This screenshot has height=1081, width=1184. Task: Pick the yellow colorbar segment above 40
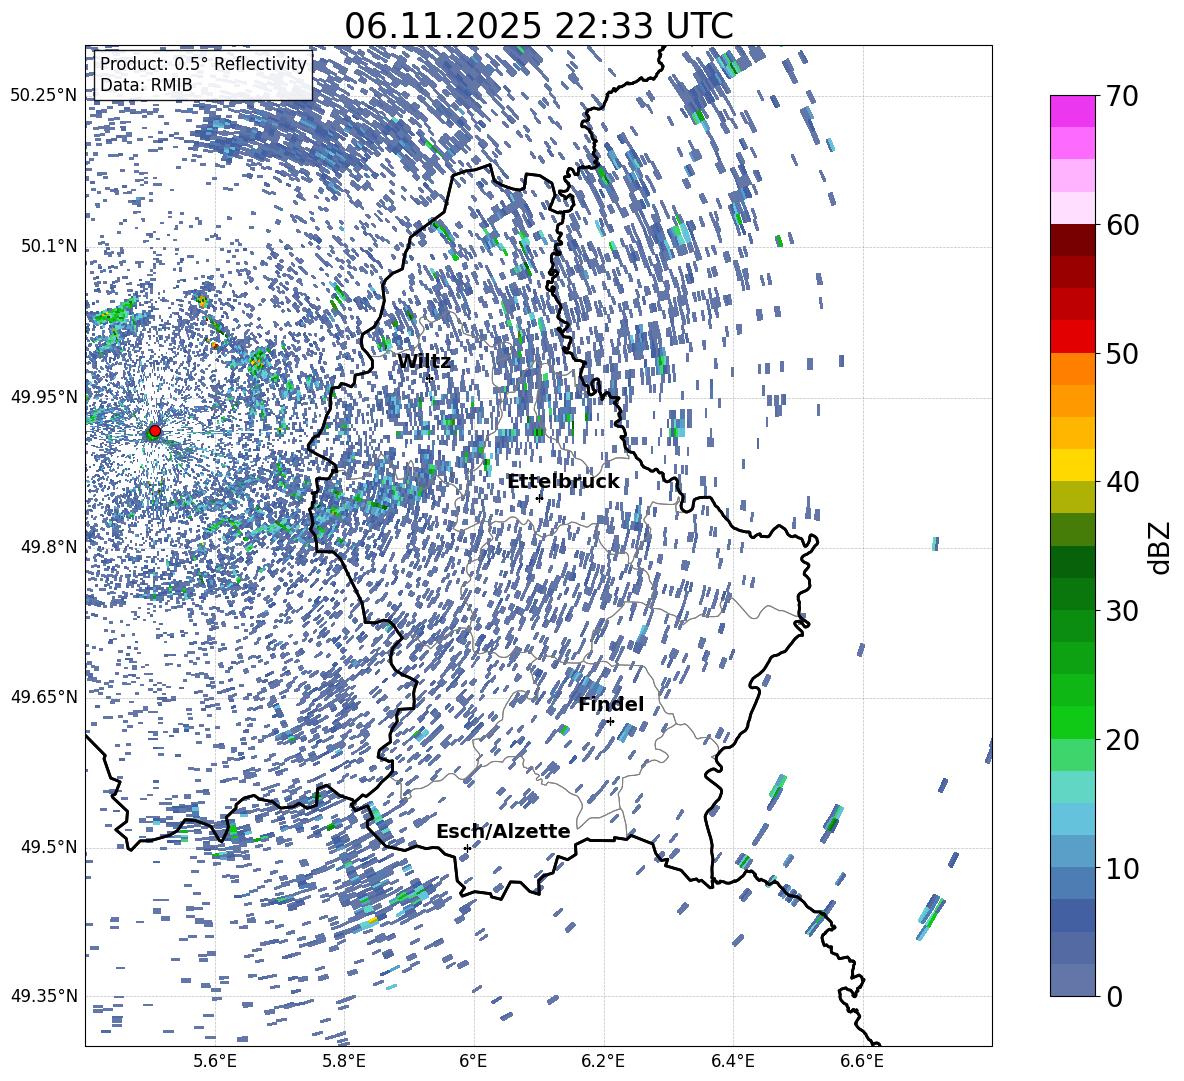click(x=1072, y=465)
